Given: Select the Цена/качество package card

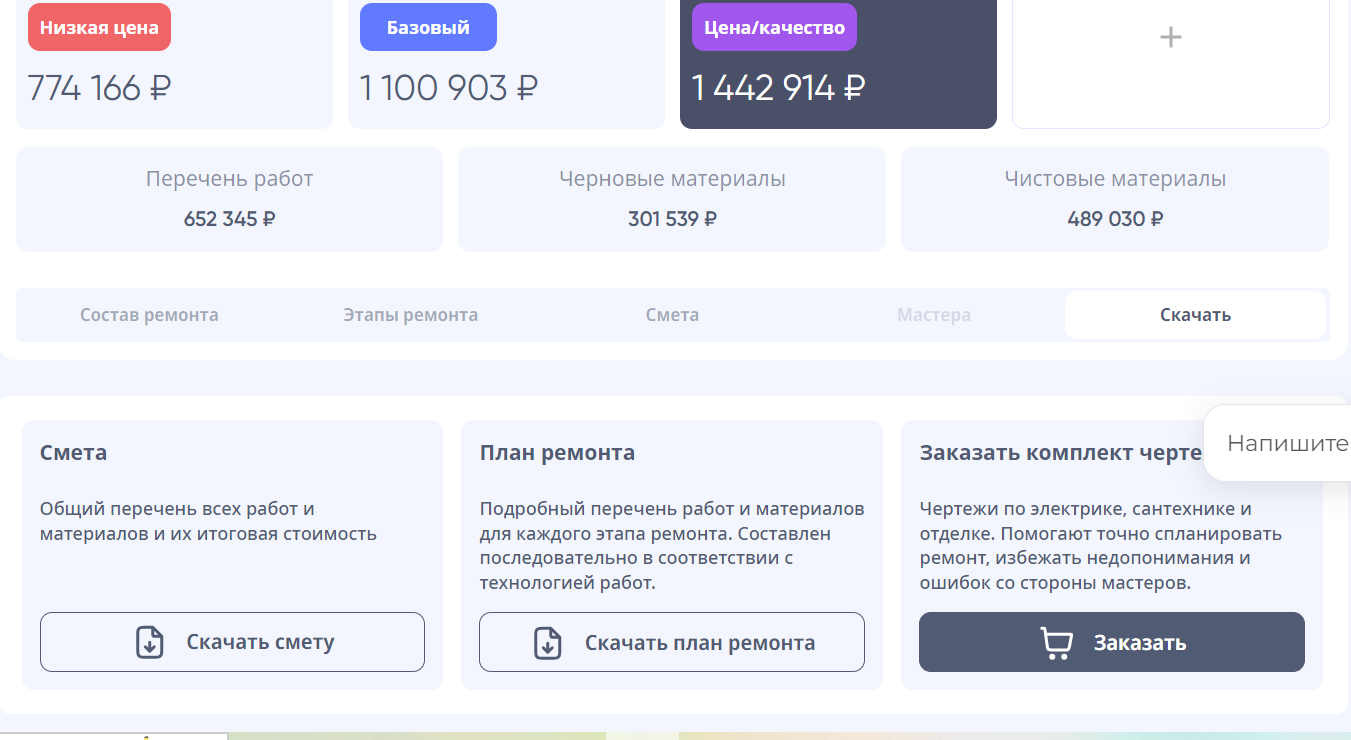Looking at the screenshot, I should pos(838,64).
